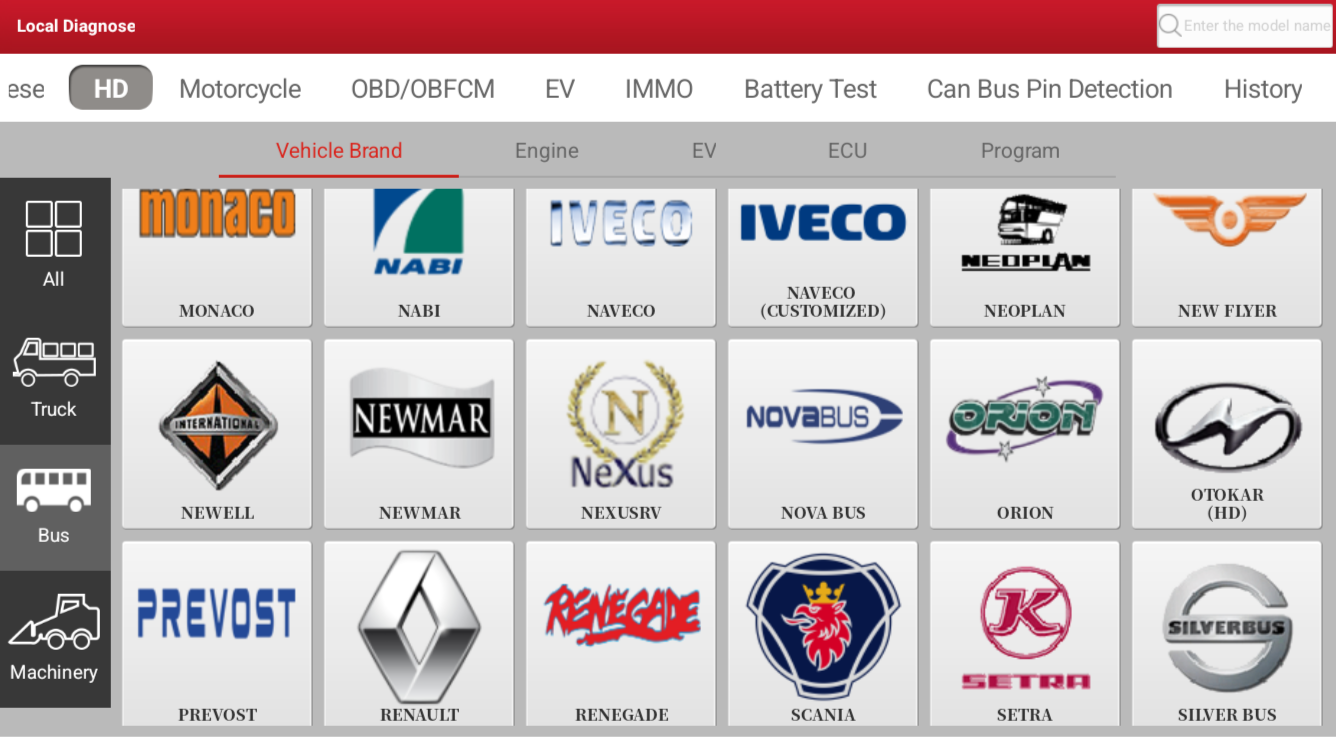Switch to the HD vehicle tab
1336x739 pixels.
(x=110, y=88)
